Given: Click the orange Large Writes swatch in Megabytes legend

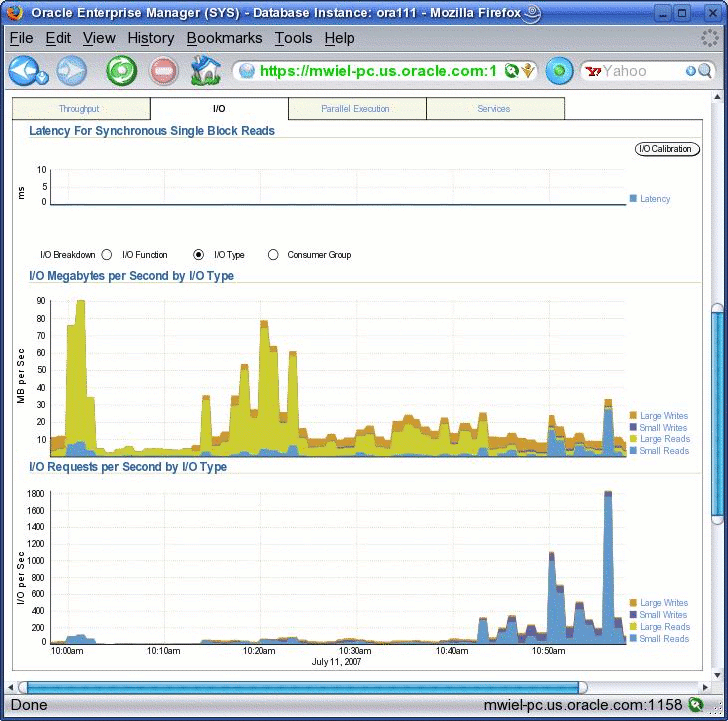Looking at the screenshot, I should (x=633, y=415).
